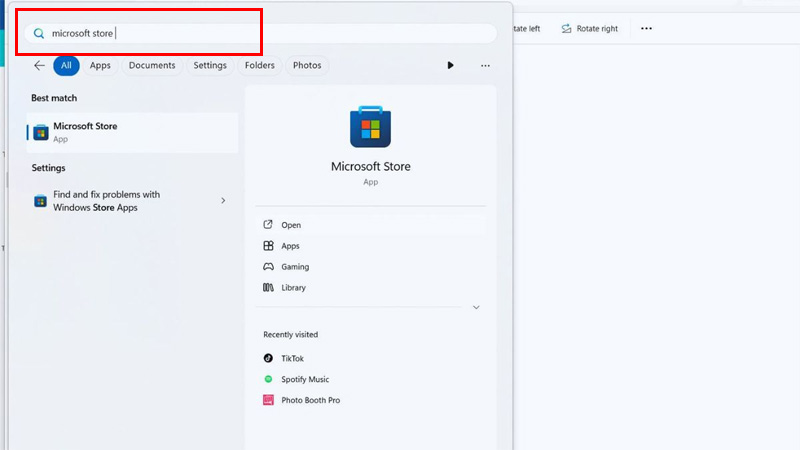The image size is (800, 450).
Task: Open TikTok from Recently visited
Action: point(292,358)
